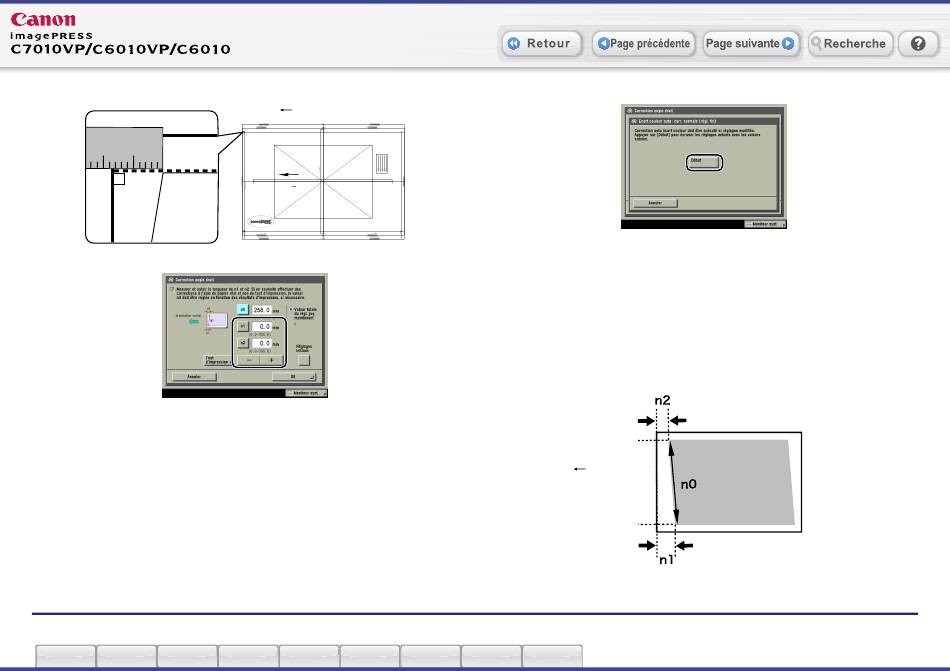
Task: Click the n0 skew diagram image
Action: 720,480
